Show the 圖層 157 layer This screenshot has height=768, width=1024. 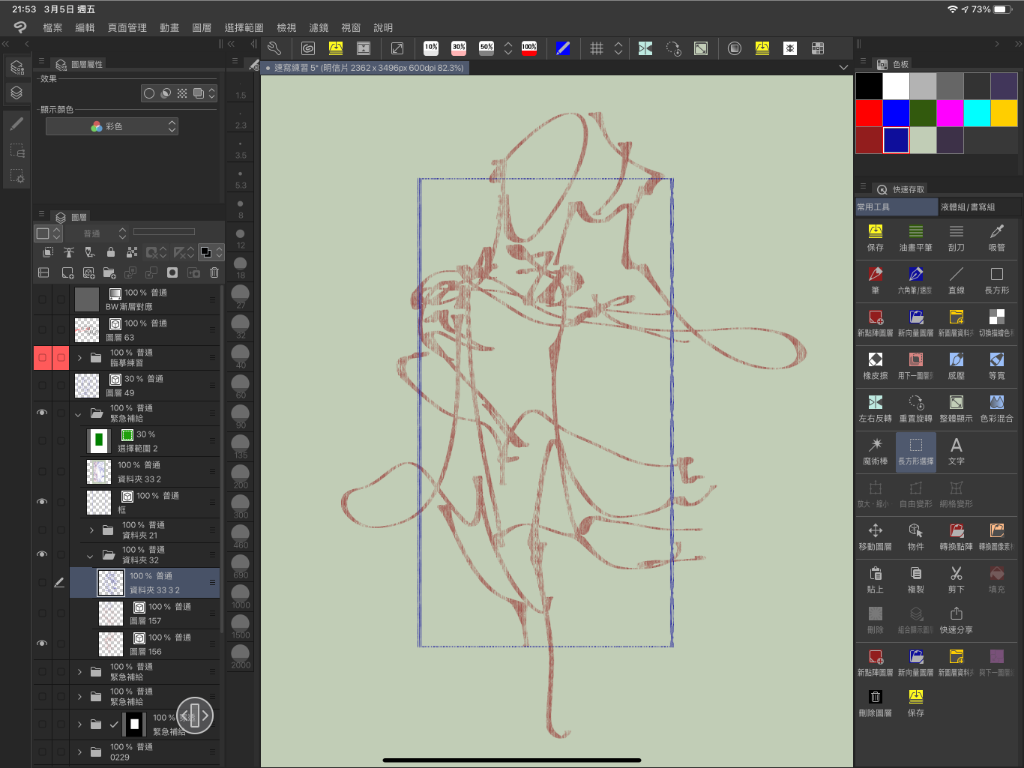42,613
